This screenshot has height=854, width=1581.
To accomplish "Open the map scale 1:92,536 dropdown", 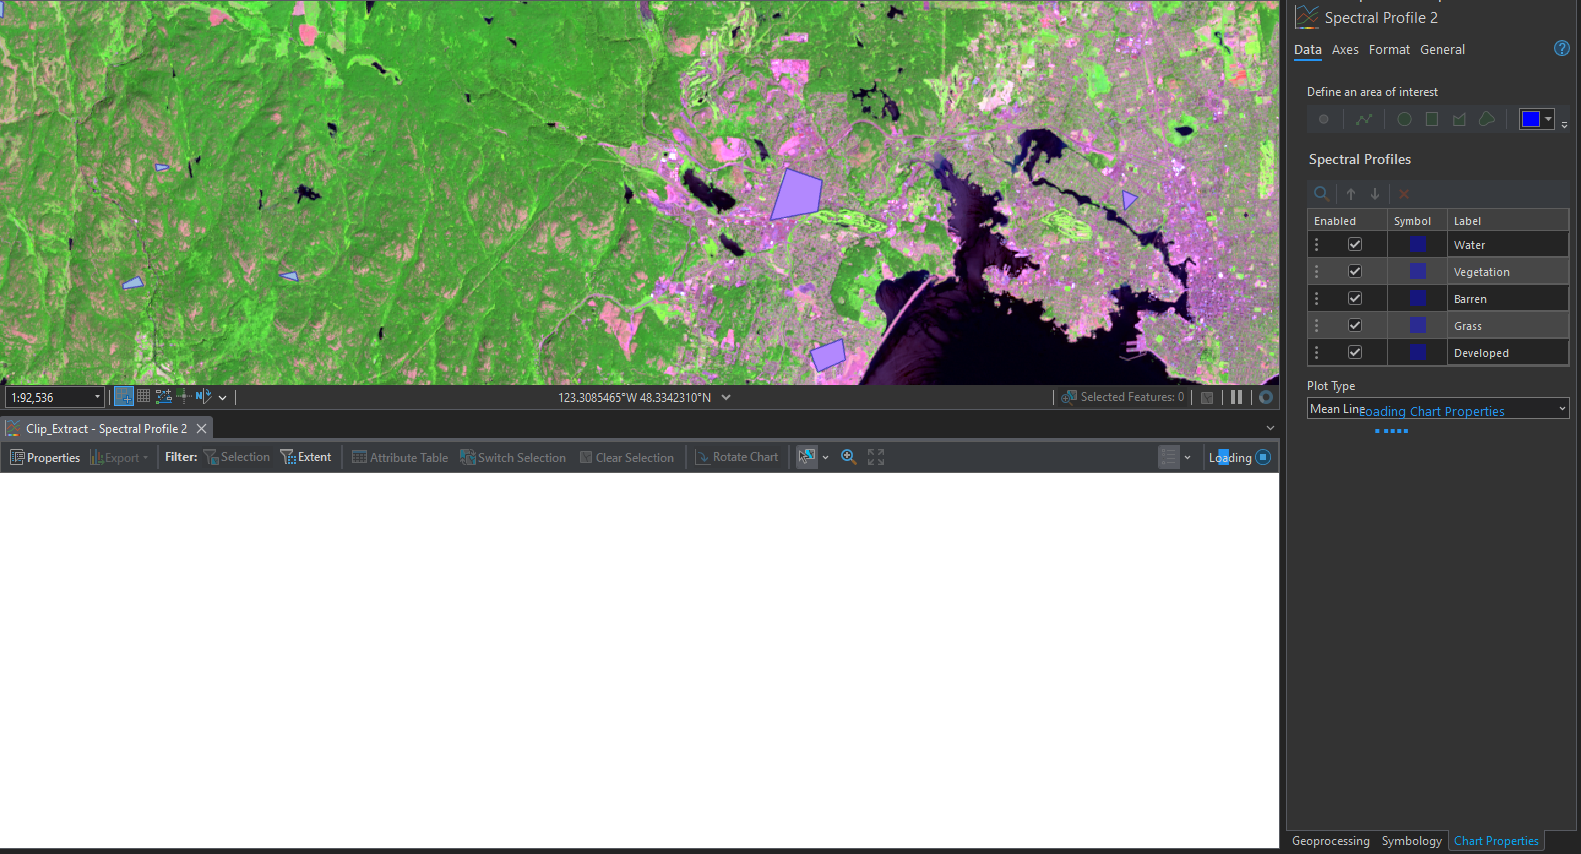I will coord(97,397).
